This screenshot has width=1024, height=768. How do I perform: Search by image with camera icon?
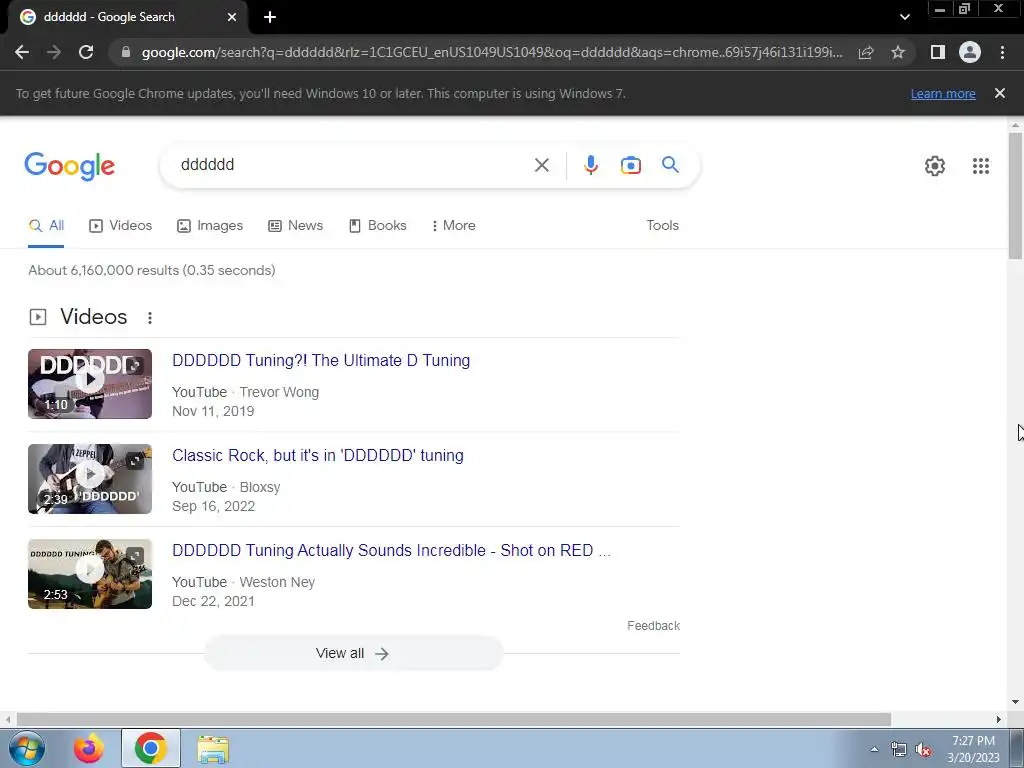(x=630, y=165)
